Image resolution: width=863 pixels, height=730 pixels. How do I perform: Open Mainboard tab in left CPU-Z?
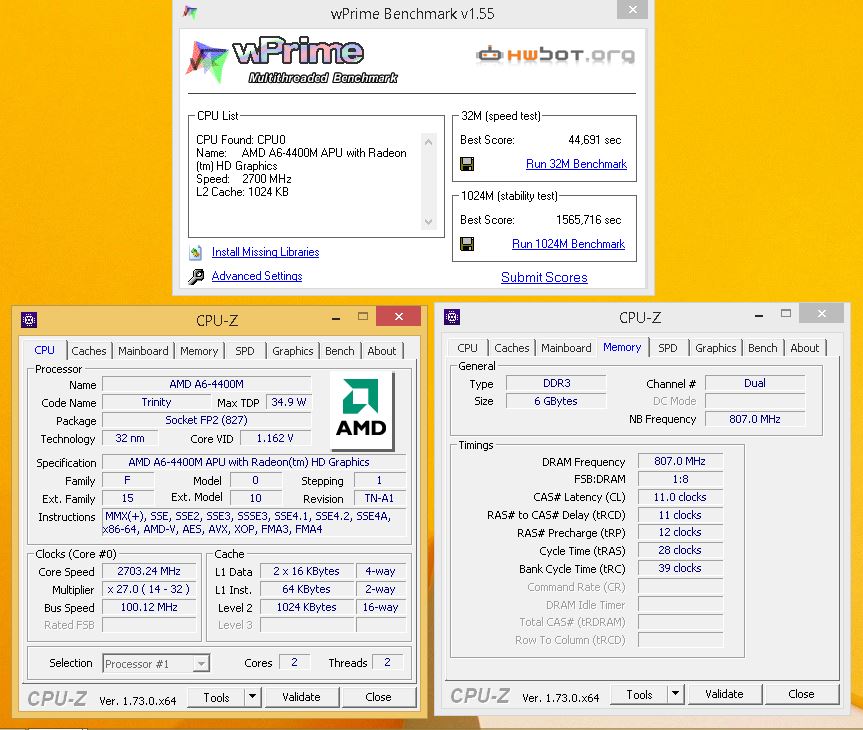pos(143,351)
